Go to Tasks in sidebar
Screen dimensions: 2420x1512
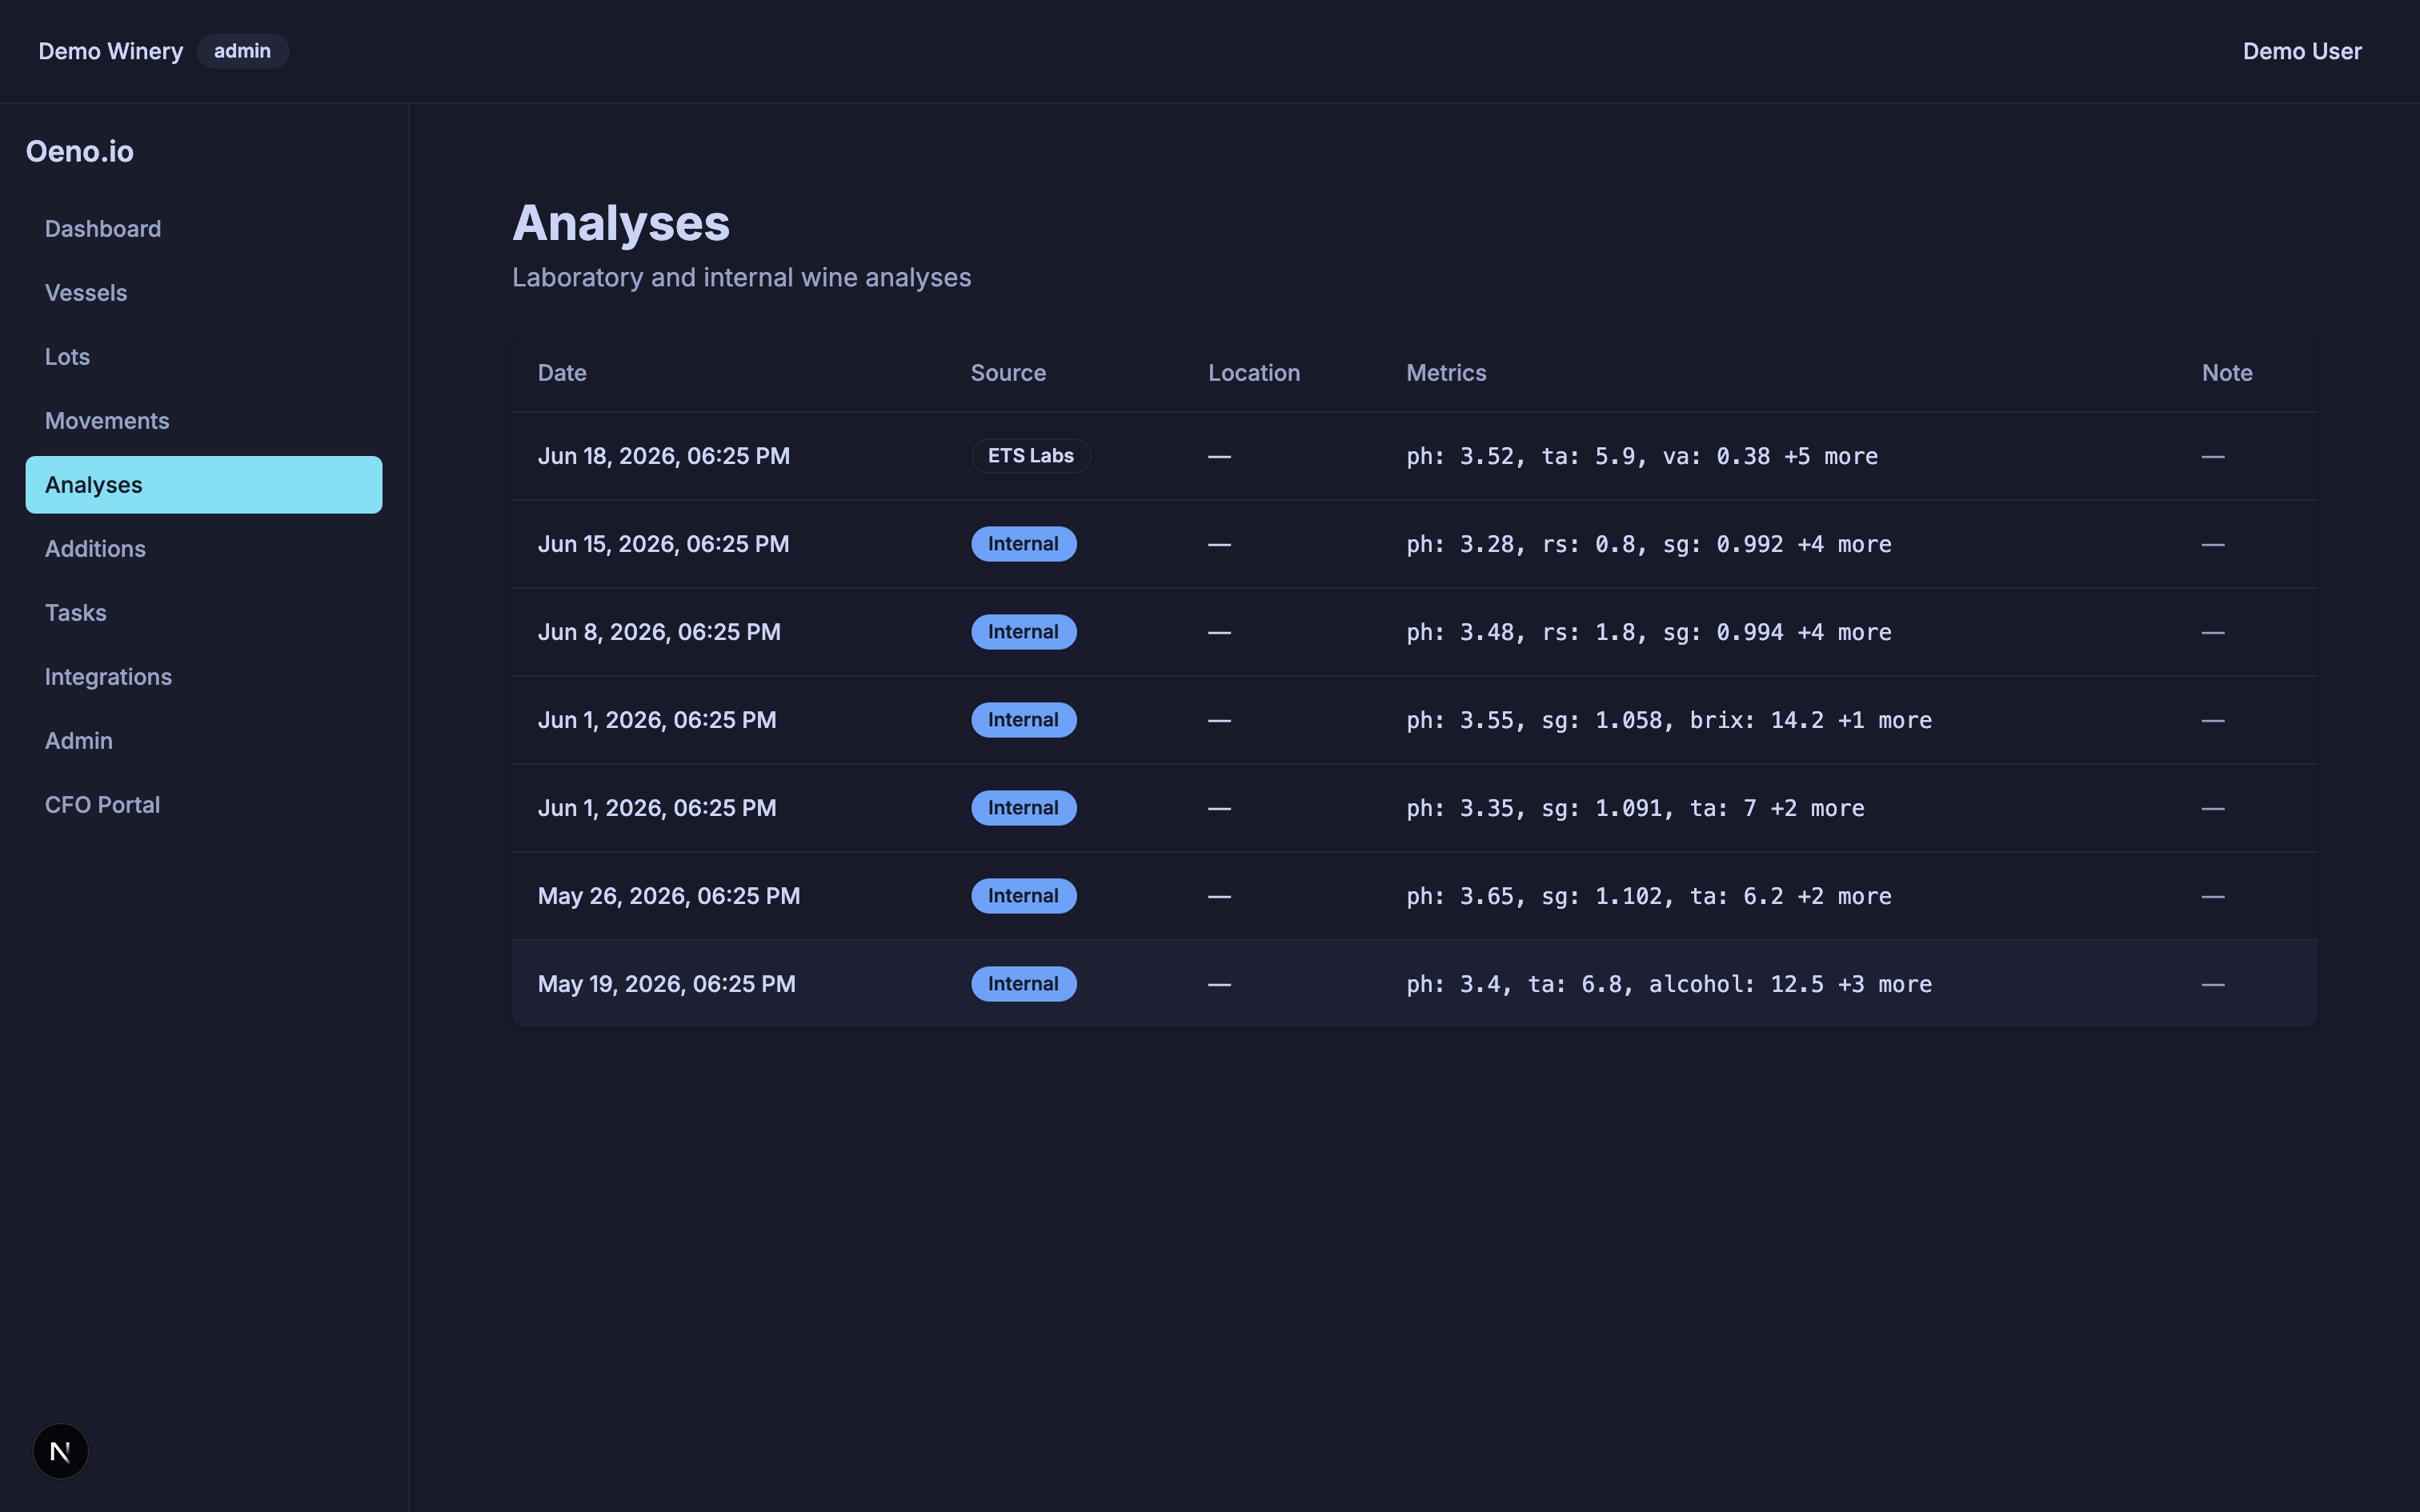[204, 613]
